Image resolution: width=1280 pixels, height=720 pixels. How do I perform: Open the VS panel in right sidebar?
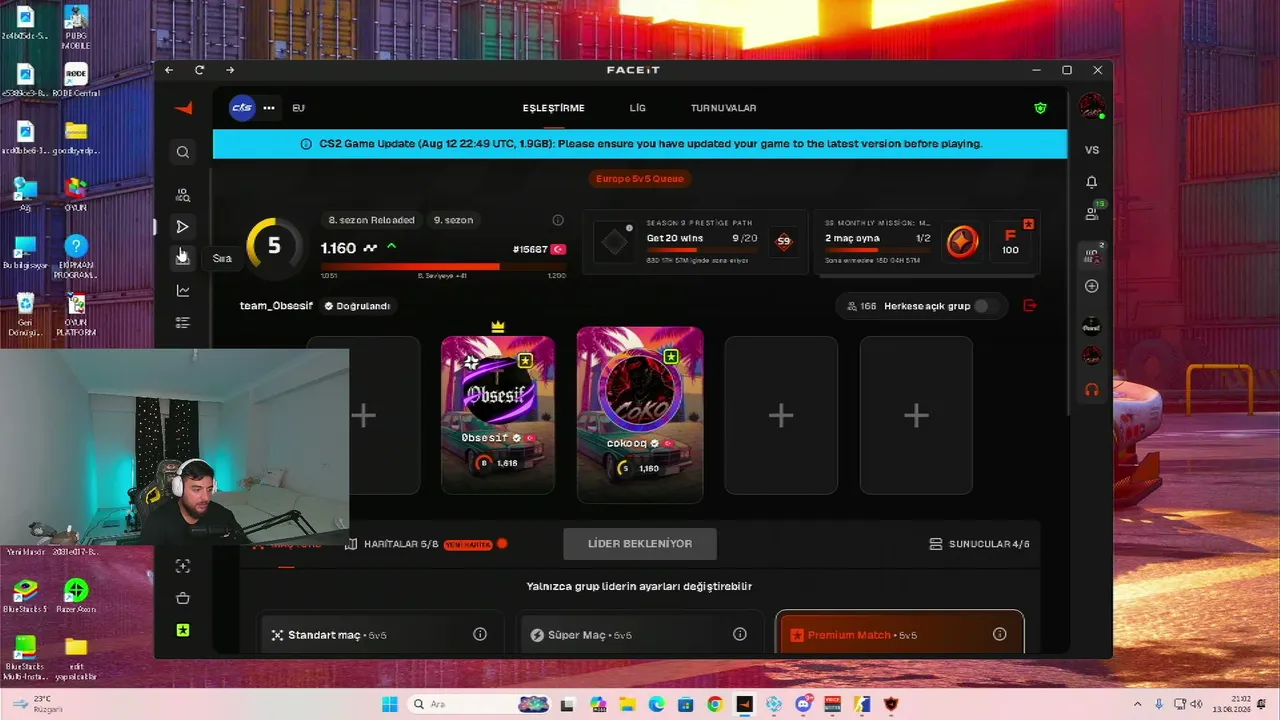pyautogui.click(x=1092, y=150)
